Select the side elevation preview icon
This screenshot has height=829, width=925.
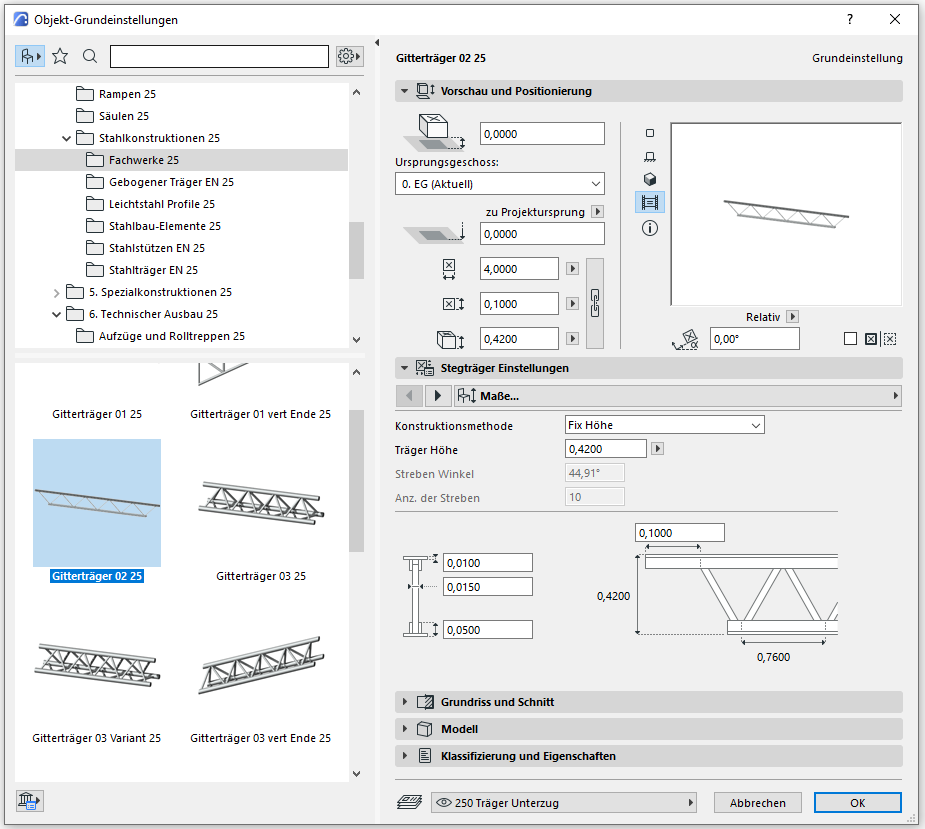tap(650, 156)
